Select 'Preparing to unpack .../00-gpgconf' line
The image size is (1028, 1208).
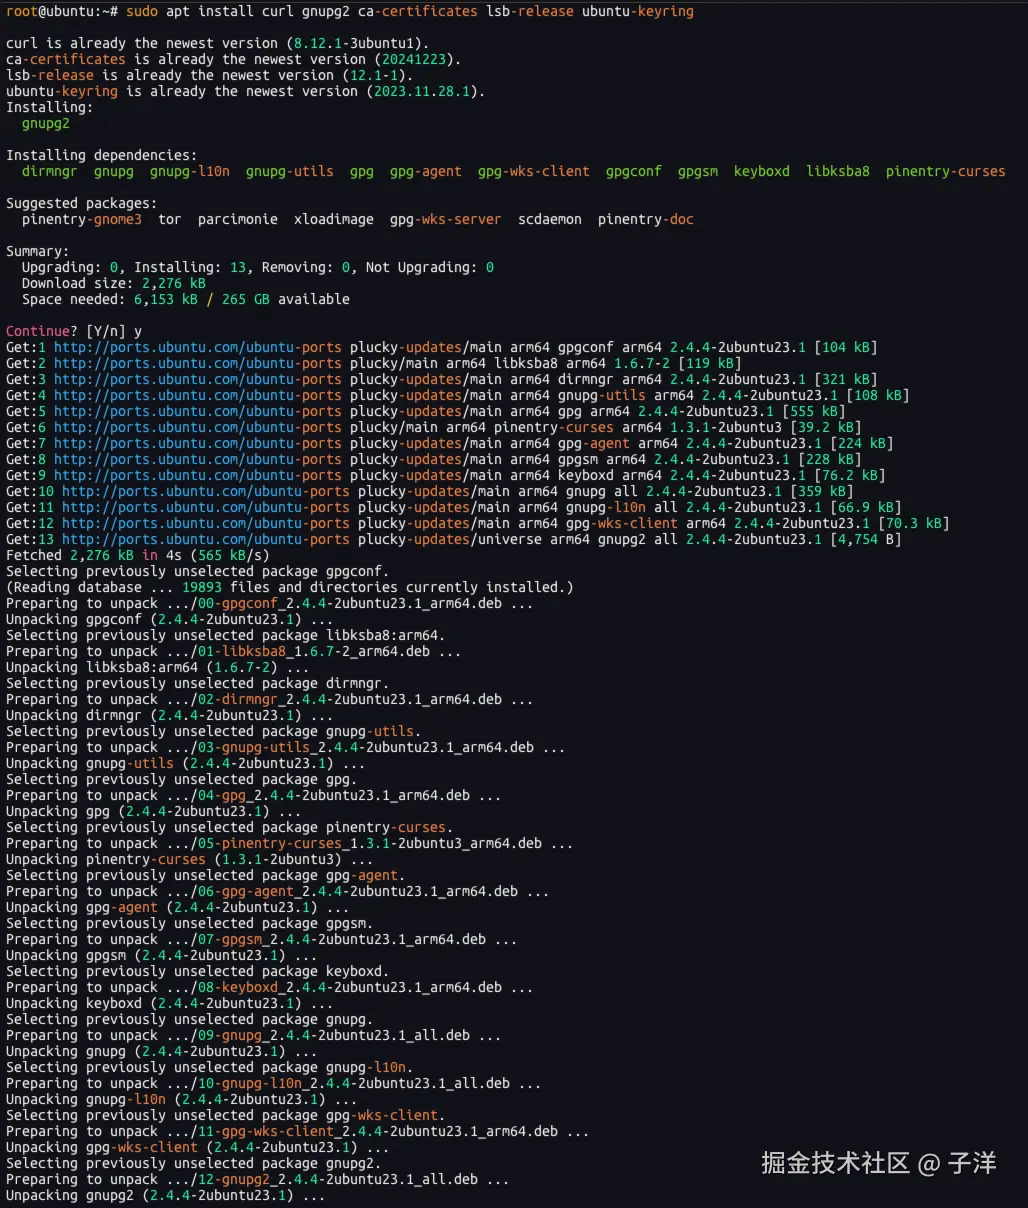point(270,604)
